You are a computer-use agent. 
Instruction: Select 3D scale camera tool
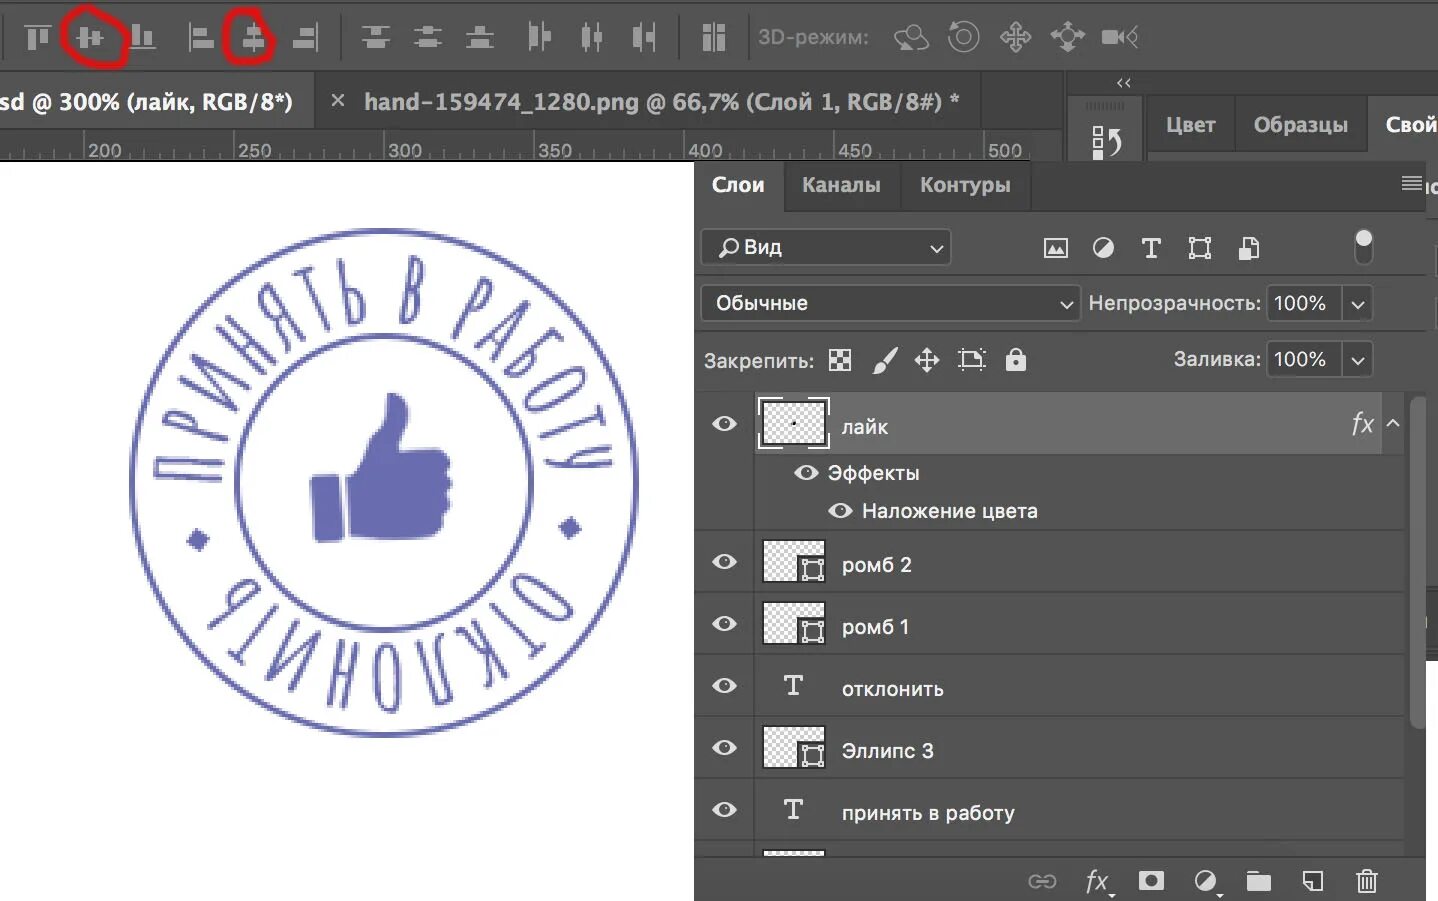coord(1120,38)
